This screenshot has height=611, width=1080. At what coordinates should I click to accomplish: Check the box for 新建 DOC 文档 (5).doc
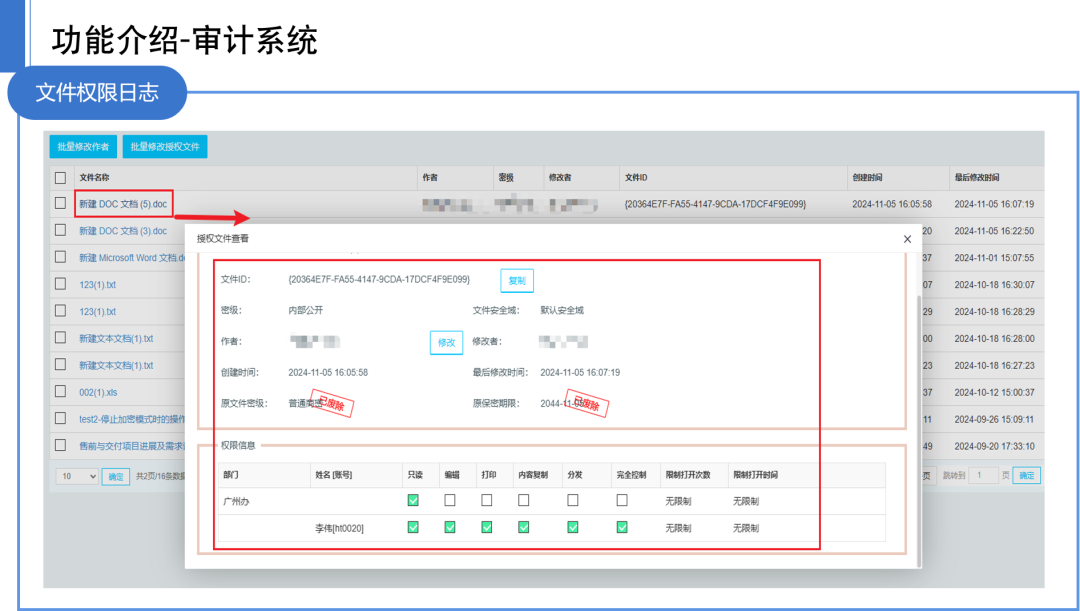61,203
